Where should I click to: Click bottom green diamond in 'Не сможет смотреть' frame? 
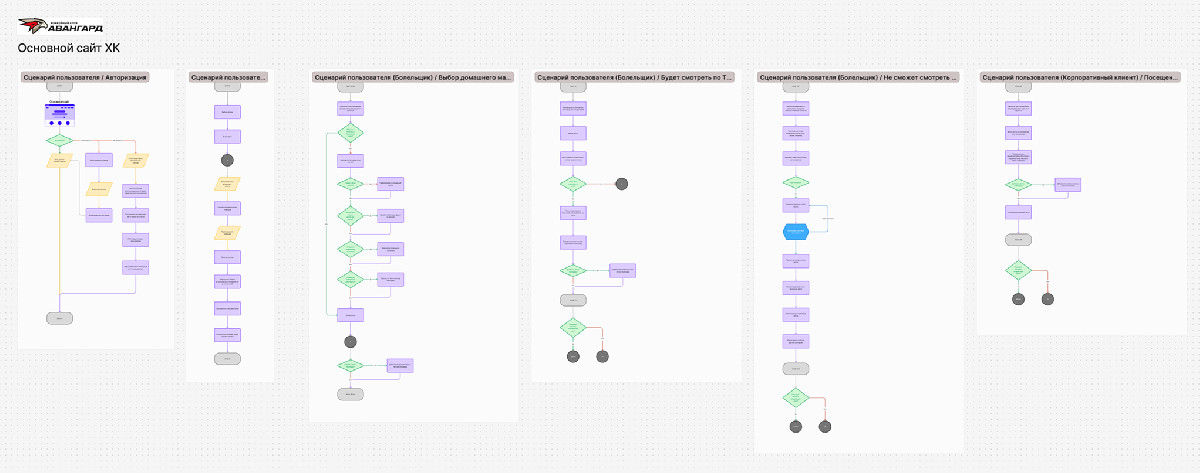(796, 397)
